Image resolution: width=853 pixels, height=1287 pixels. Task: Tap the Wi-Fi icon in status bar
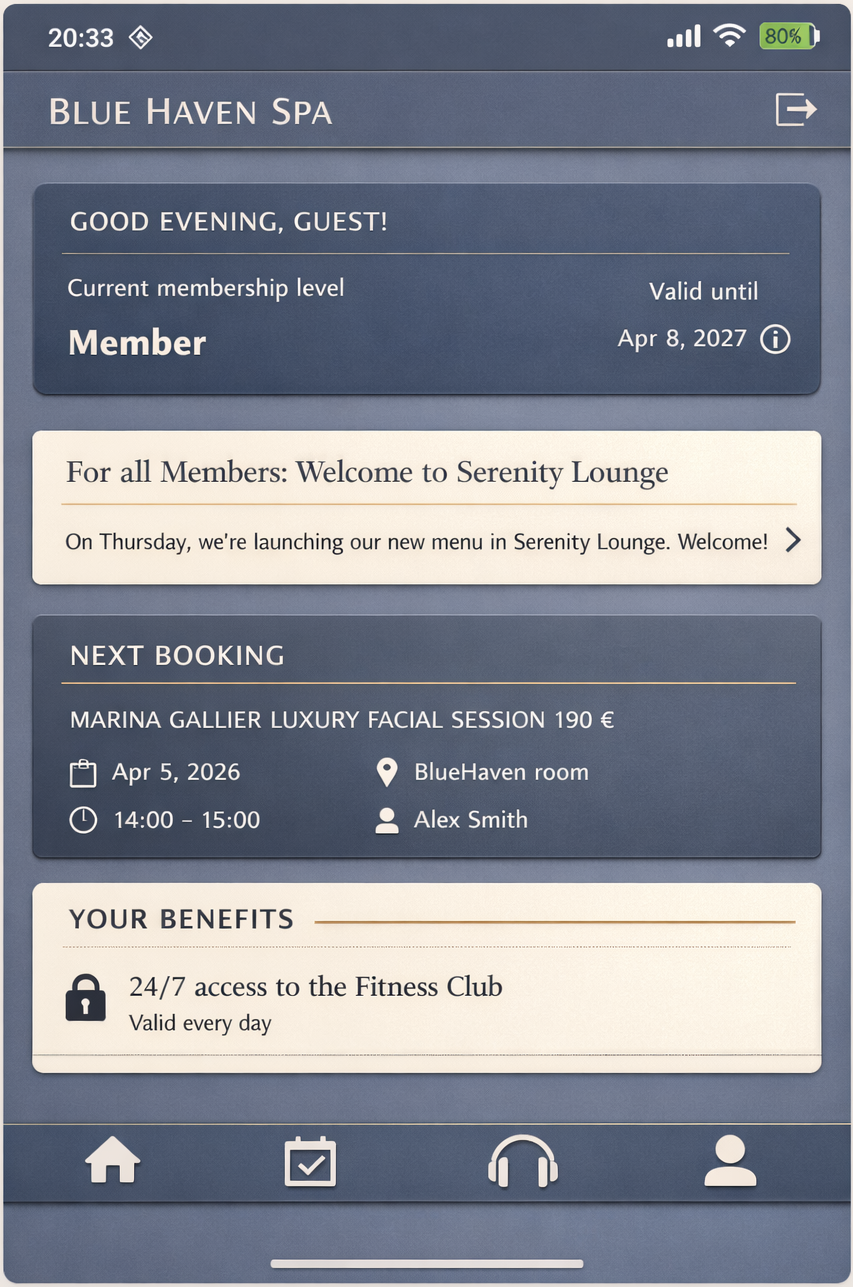[730, 37]
